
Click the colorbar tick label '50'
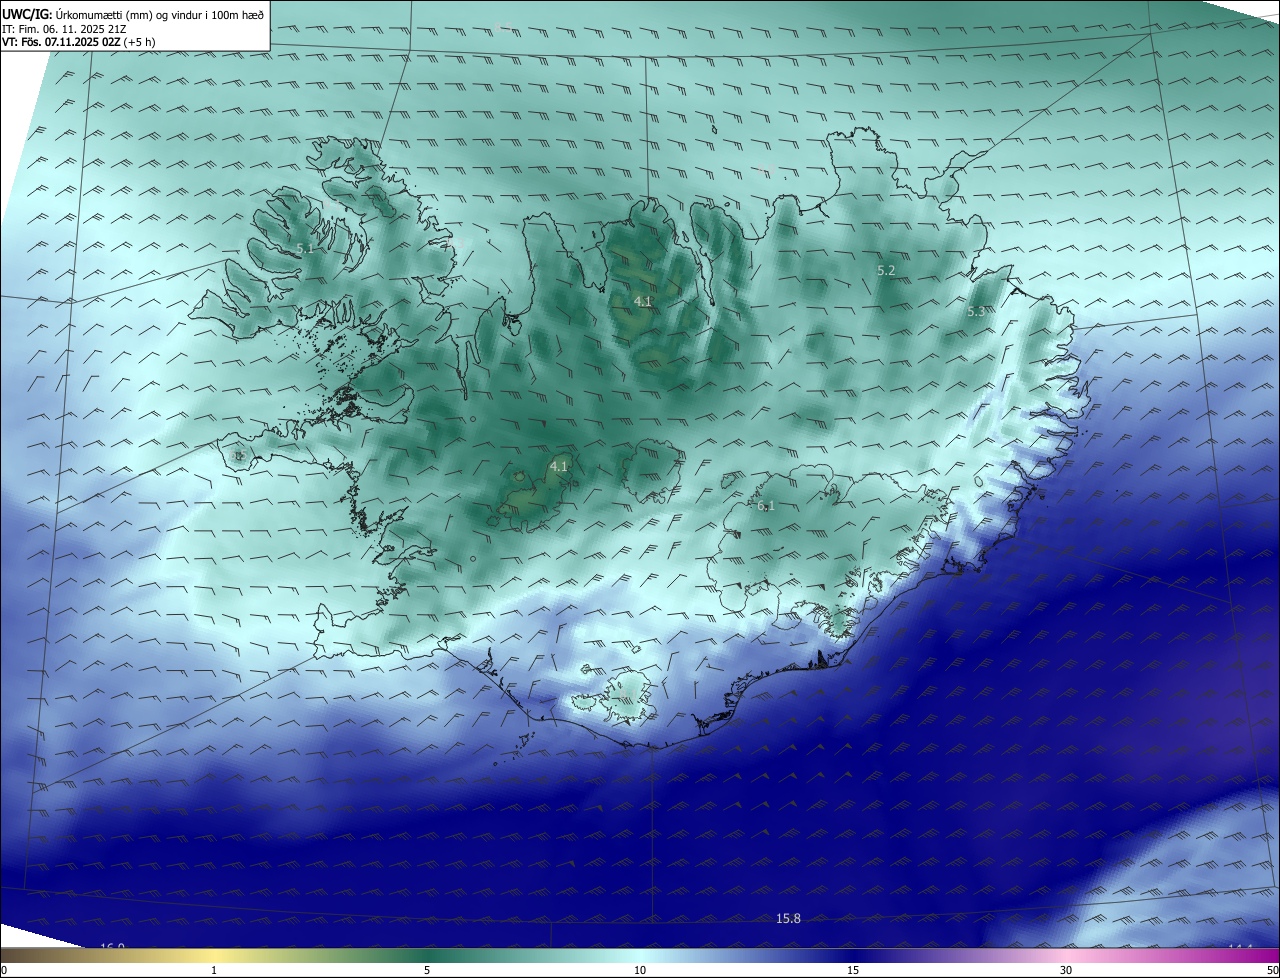tap(1272, 970)
